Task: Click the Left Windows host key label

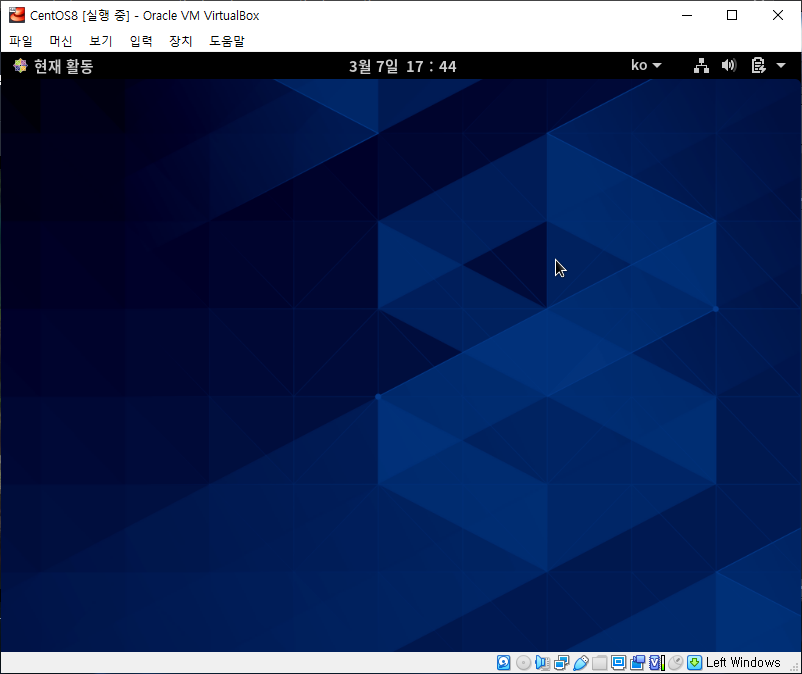Action: tap(743, 663)
